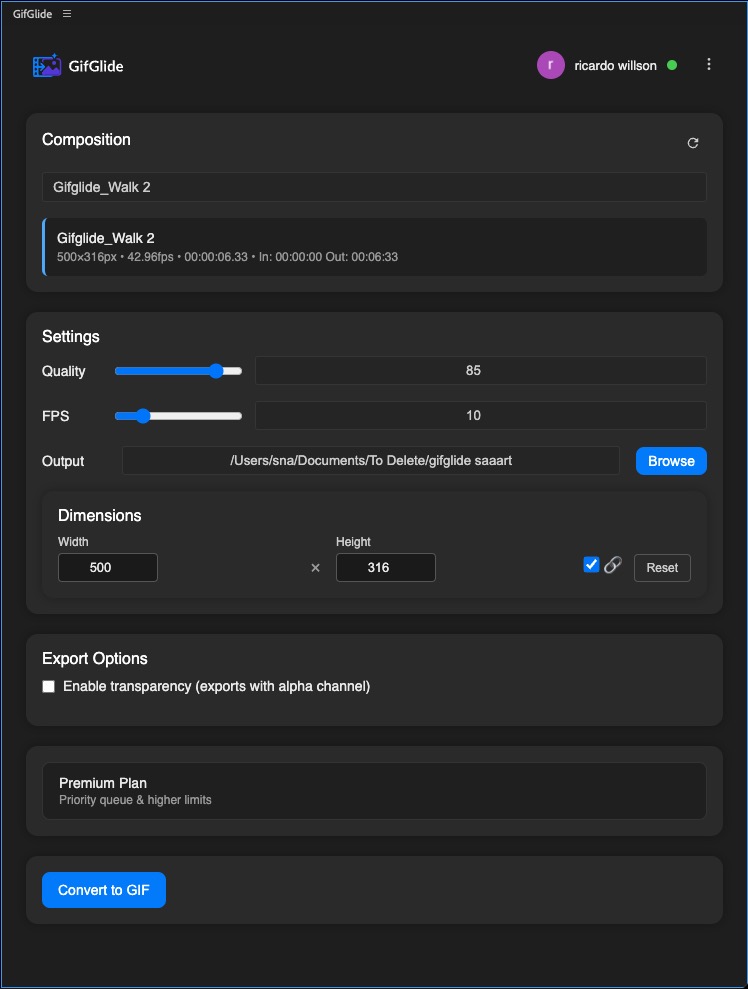Select the Gifglide_Walk 2 composition entry

374,246
